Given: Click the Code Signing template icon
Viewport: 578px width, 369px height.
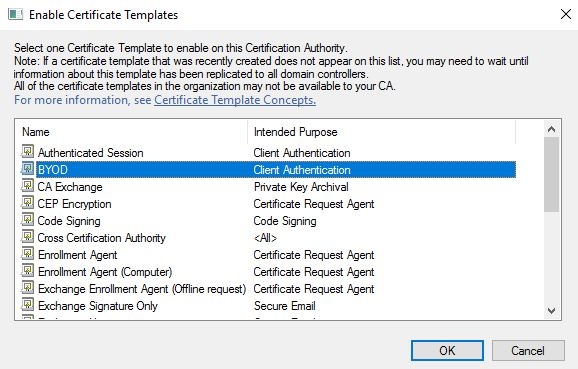Looking at the screenshot, I should pyautogui.click(x=28, y=220).
